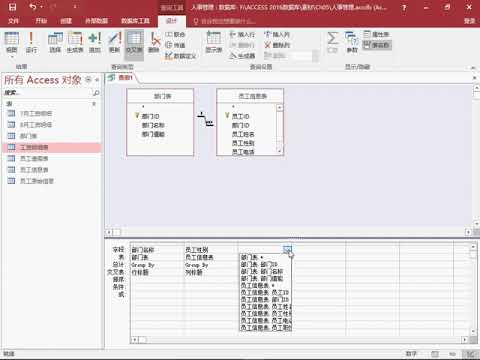
Task: Click 生成器 (Builder) in query setup
Action: pyautogui.click(x=242, y=56)
